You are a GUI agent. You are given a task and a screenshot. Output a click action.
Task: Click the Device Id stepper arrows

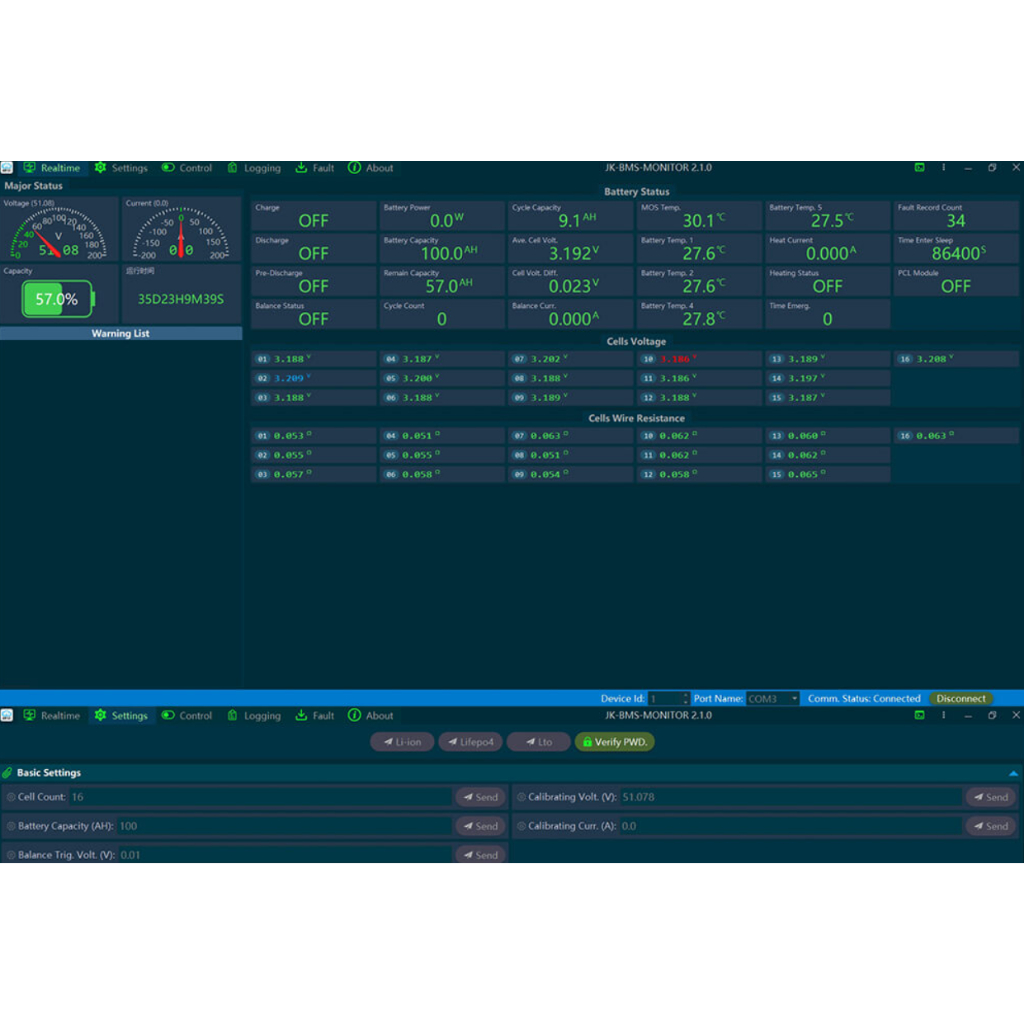coord(685,699)
